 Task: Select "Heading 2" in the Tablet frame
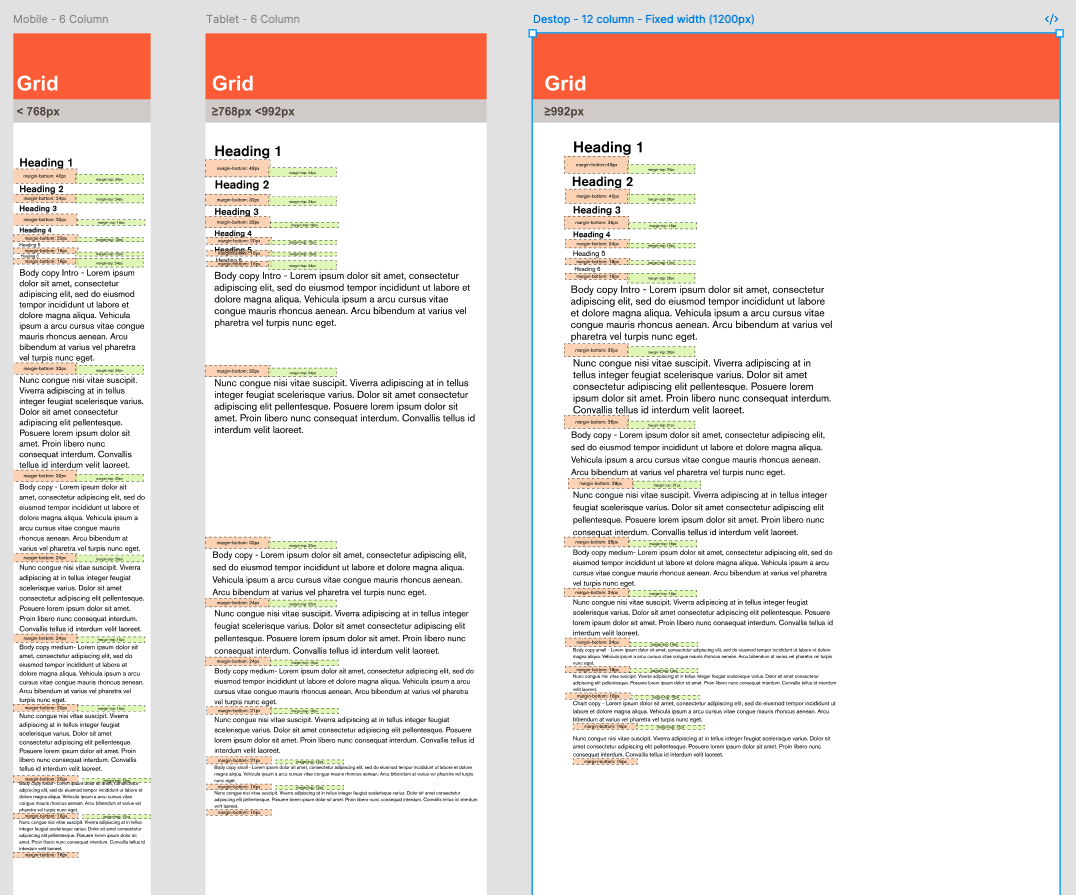tap(242, 185)
